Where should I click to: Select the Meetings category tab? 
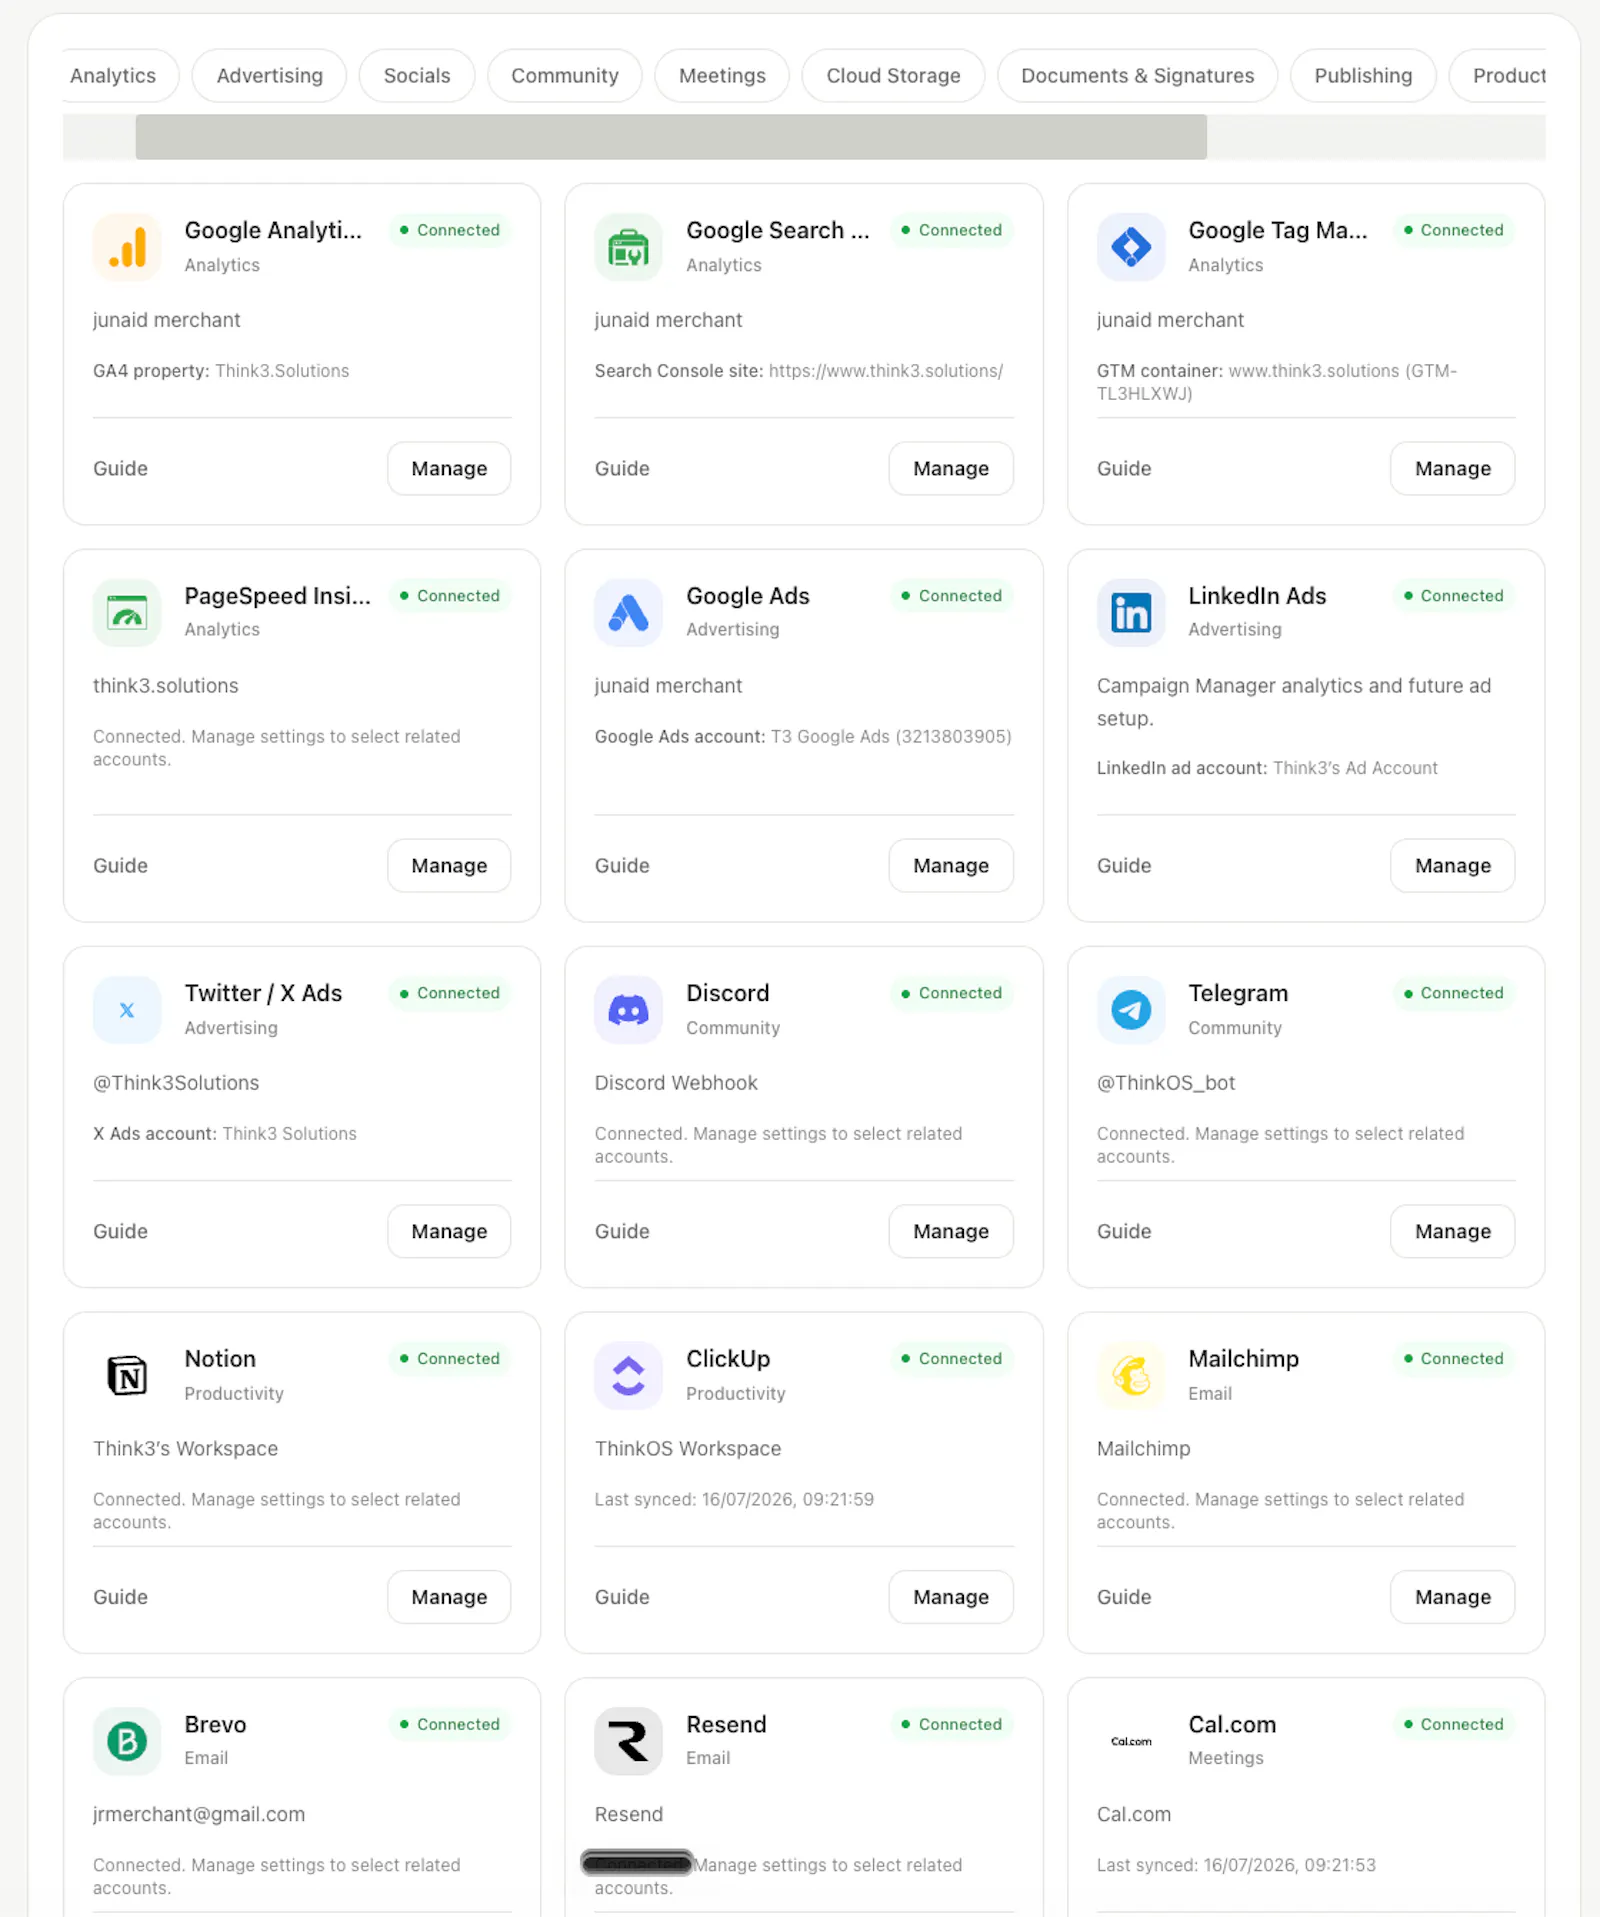pos(722,76)
